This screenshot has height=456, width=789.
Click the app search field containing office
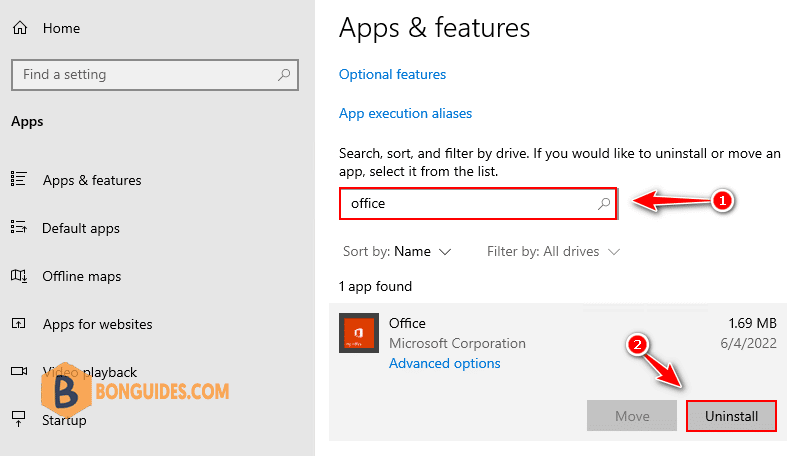478,204
